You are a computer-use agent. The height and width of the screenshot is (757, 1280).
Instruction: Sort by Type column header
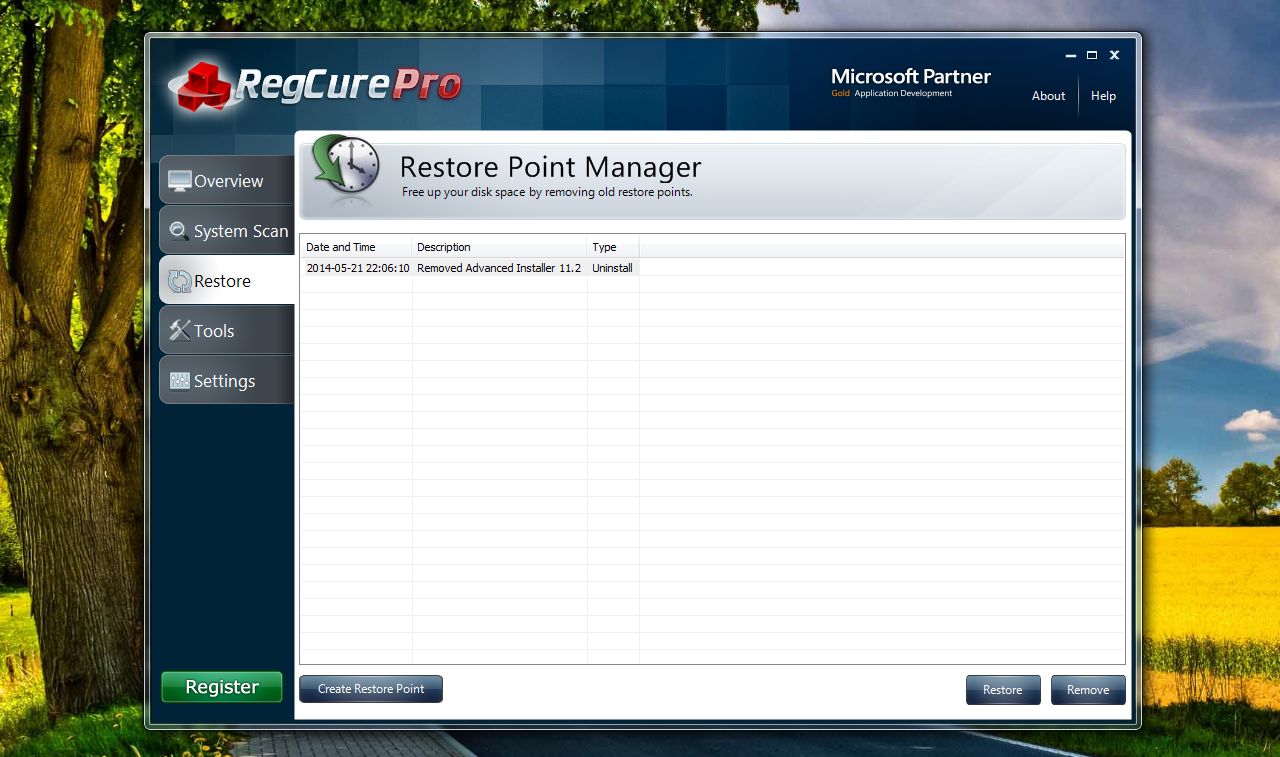[613, 247]
